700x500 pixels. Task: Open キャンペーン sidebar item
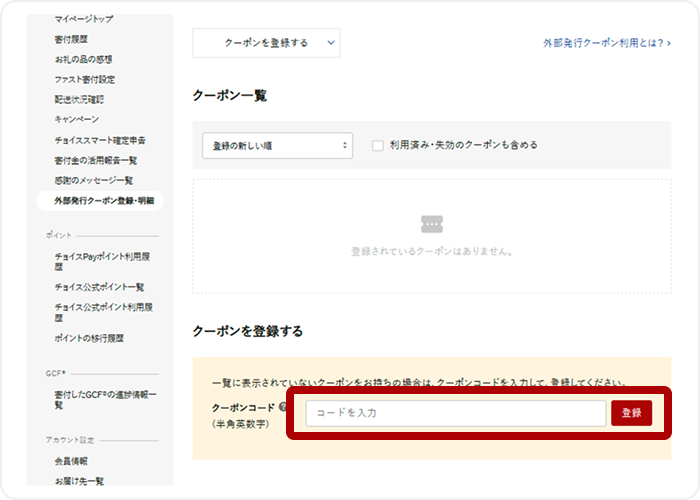click(x=77, y=119)
